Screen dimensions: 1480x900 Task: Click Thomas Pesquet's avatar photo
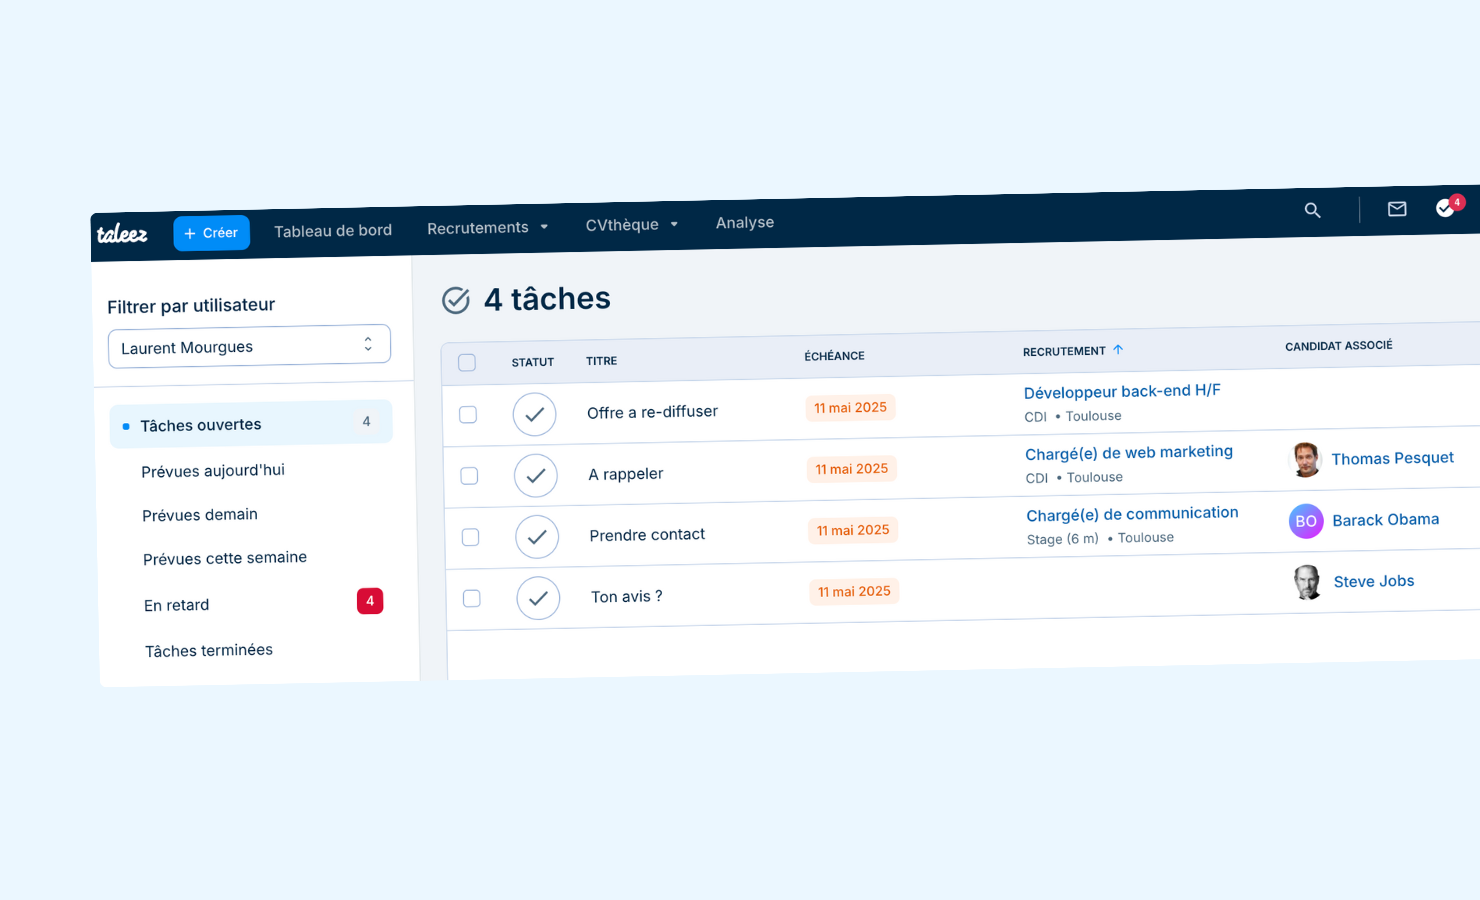pyautogui.click(x=1306, y=460)
